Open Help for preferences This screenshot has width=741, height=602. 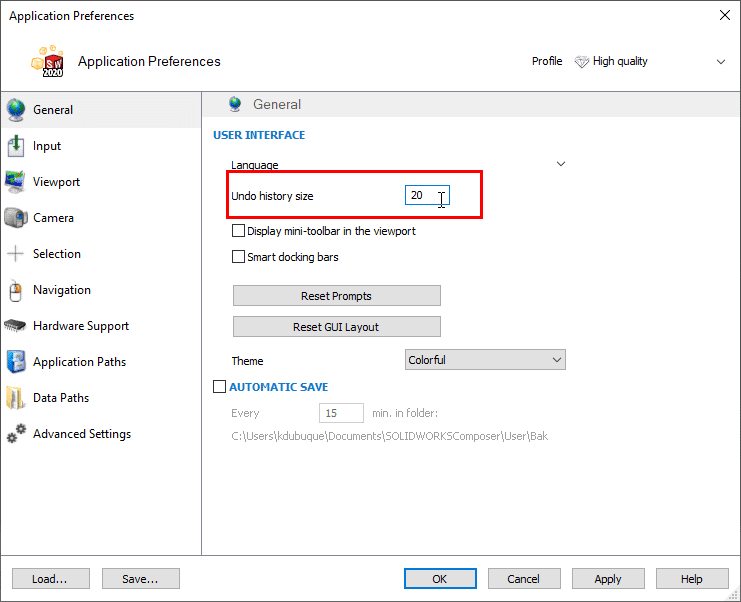click(692, 579)
